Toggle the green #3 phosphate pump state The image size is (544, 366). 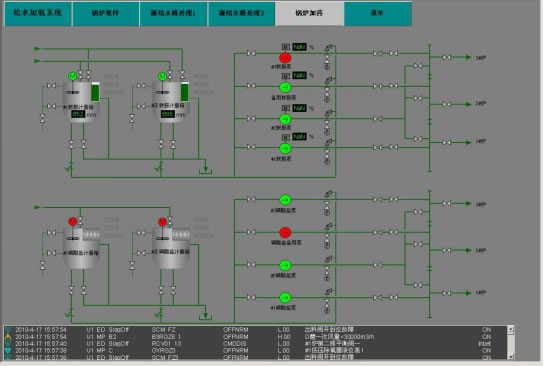pyautogui.click(x=285, y=200)
